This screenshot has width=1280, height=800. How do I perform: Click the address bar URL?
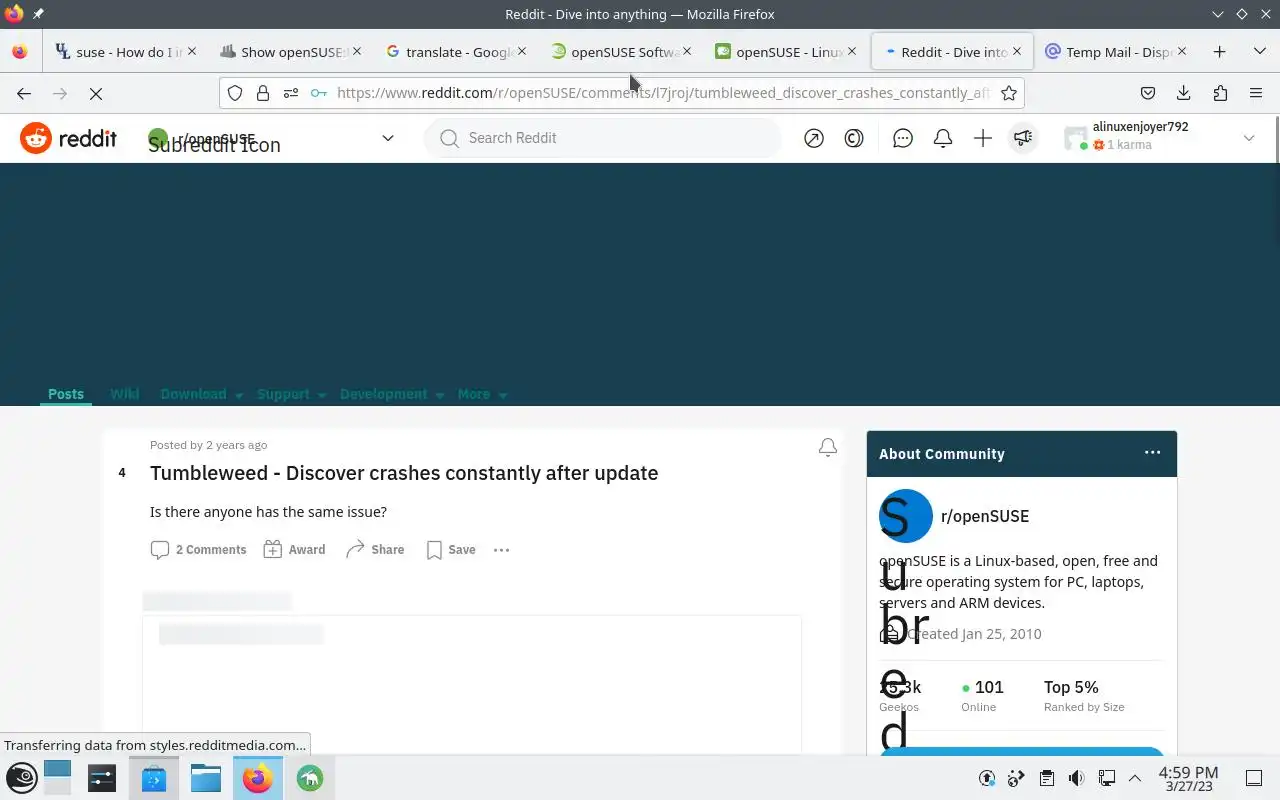662,93
